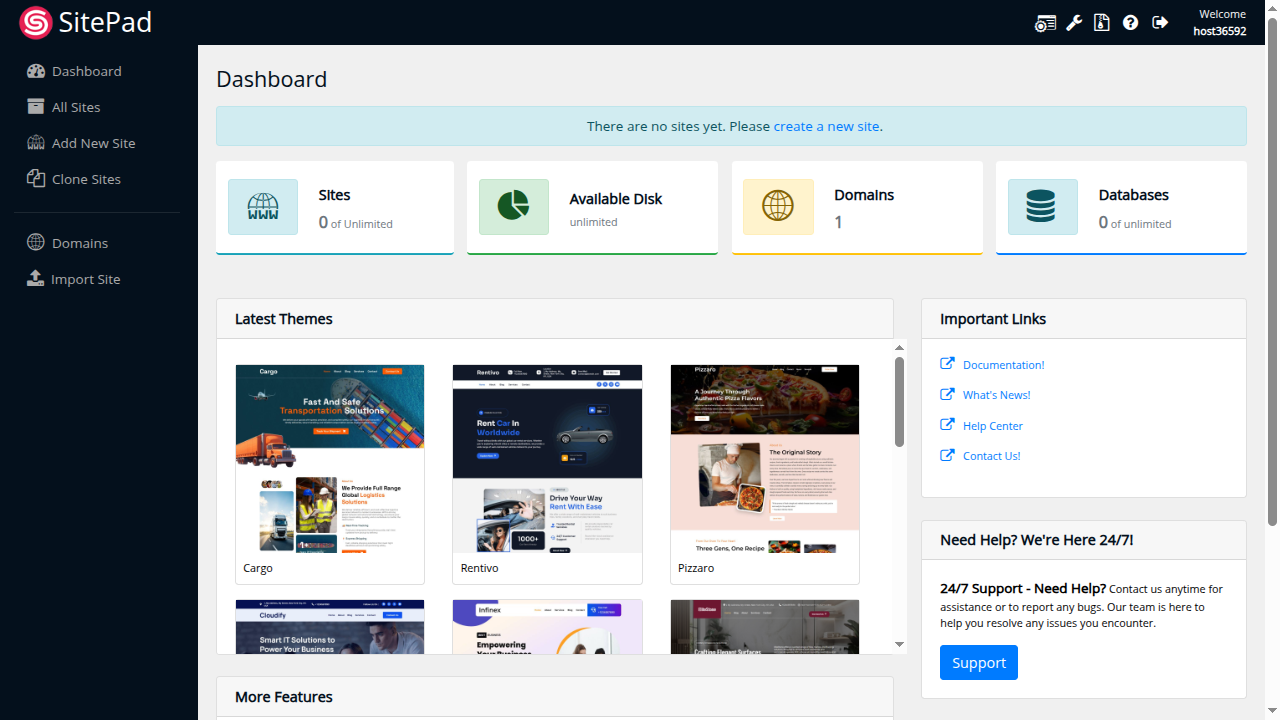Click the Cargo theme name label

[258, 568]
